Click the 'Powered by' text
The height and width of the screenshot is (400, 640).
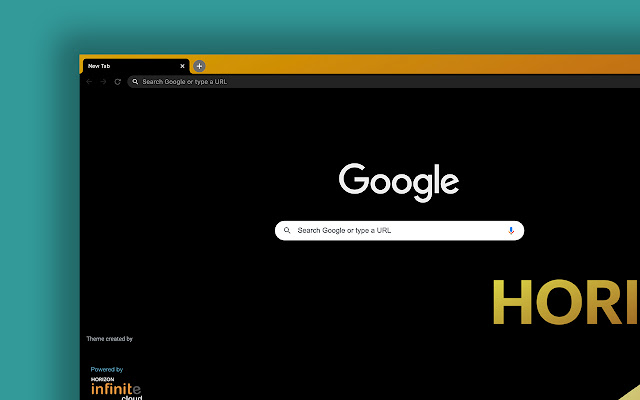pos(107,369)
